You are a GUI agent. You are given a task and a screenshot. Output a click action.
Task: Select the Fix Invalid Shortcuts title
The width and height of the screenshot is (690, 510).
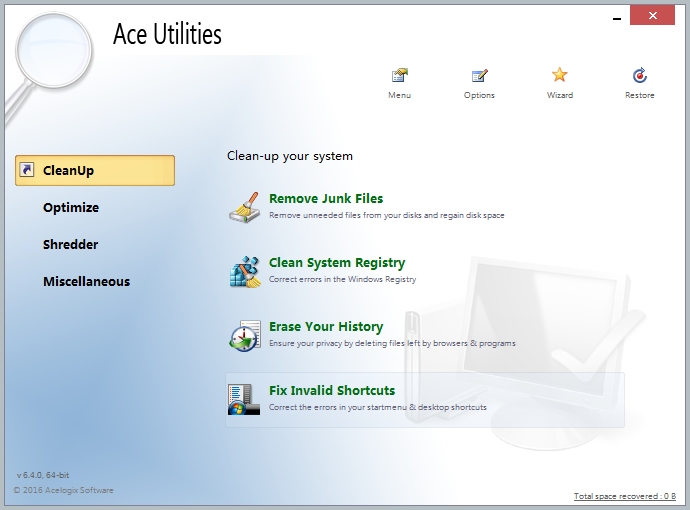332,391
